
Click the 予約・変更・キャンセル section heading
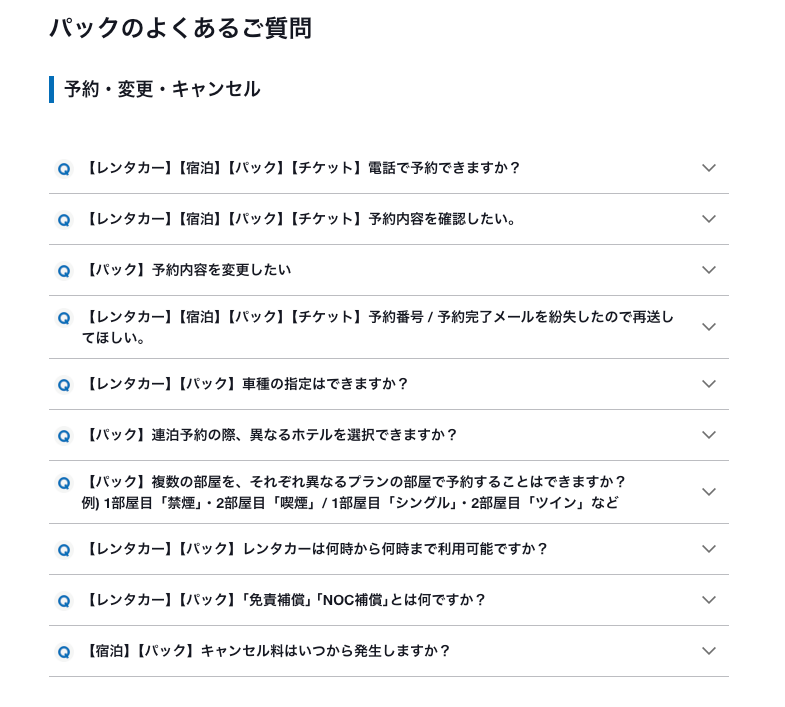tap(162, 89)
